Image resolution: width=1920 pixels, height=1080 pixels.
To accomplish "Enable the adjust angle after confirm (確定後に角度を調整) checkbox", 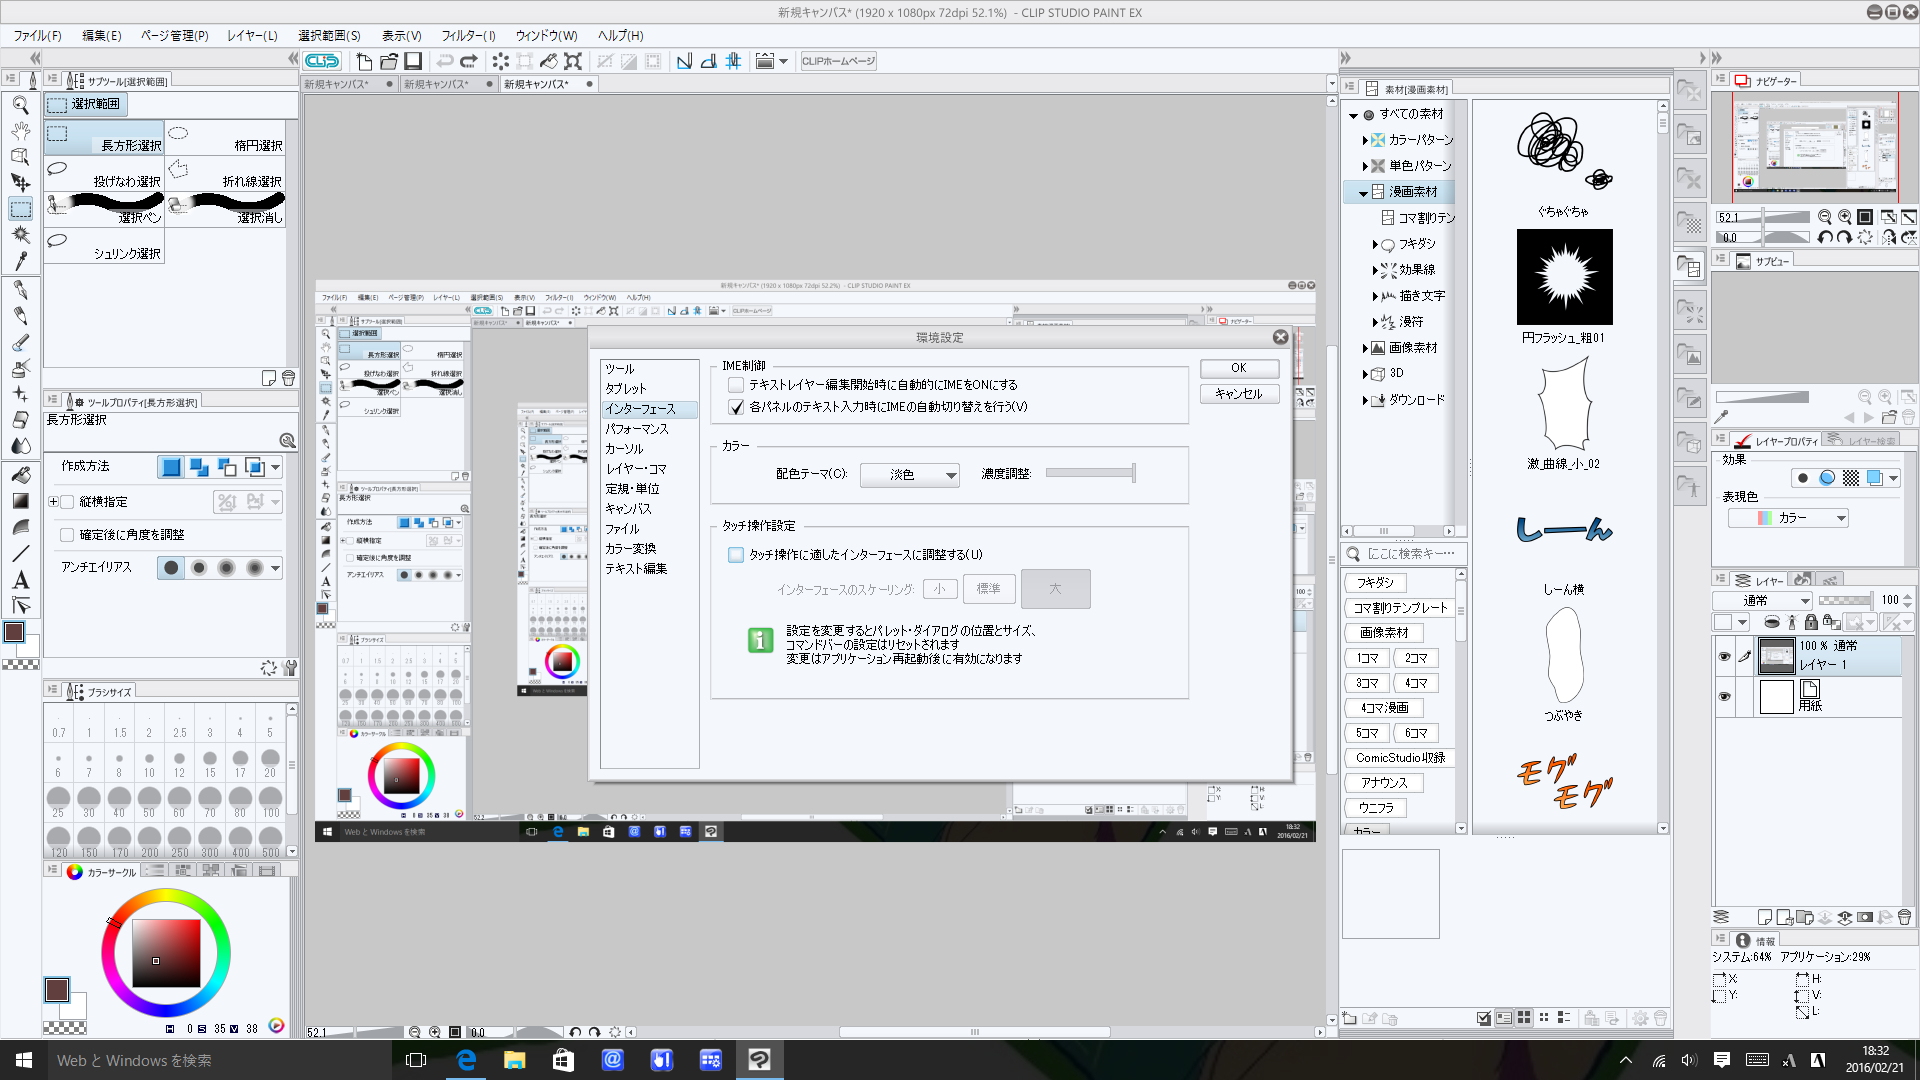I will point(67,535).
